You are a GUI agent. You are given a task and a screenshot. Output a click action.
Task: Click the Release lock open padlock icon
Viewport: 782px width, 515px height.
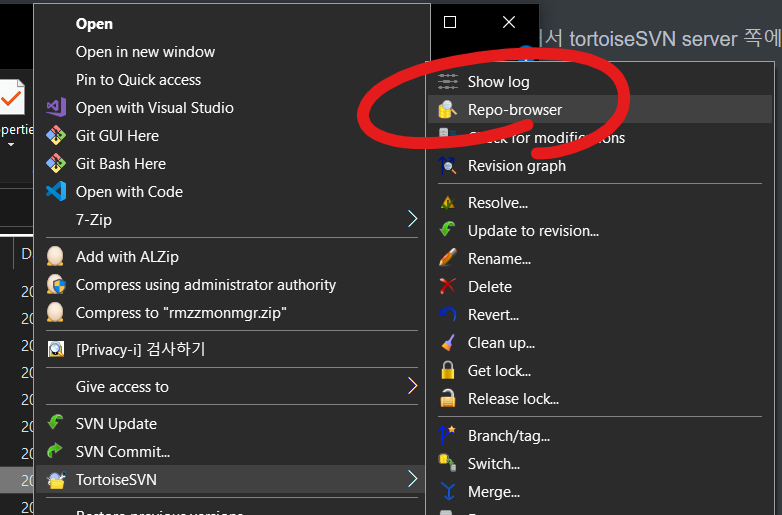tap(447, 398)
